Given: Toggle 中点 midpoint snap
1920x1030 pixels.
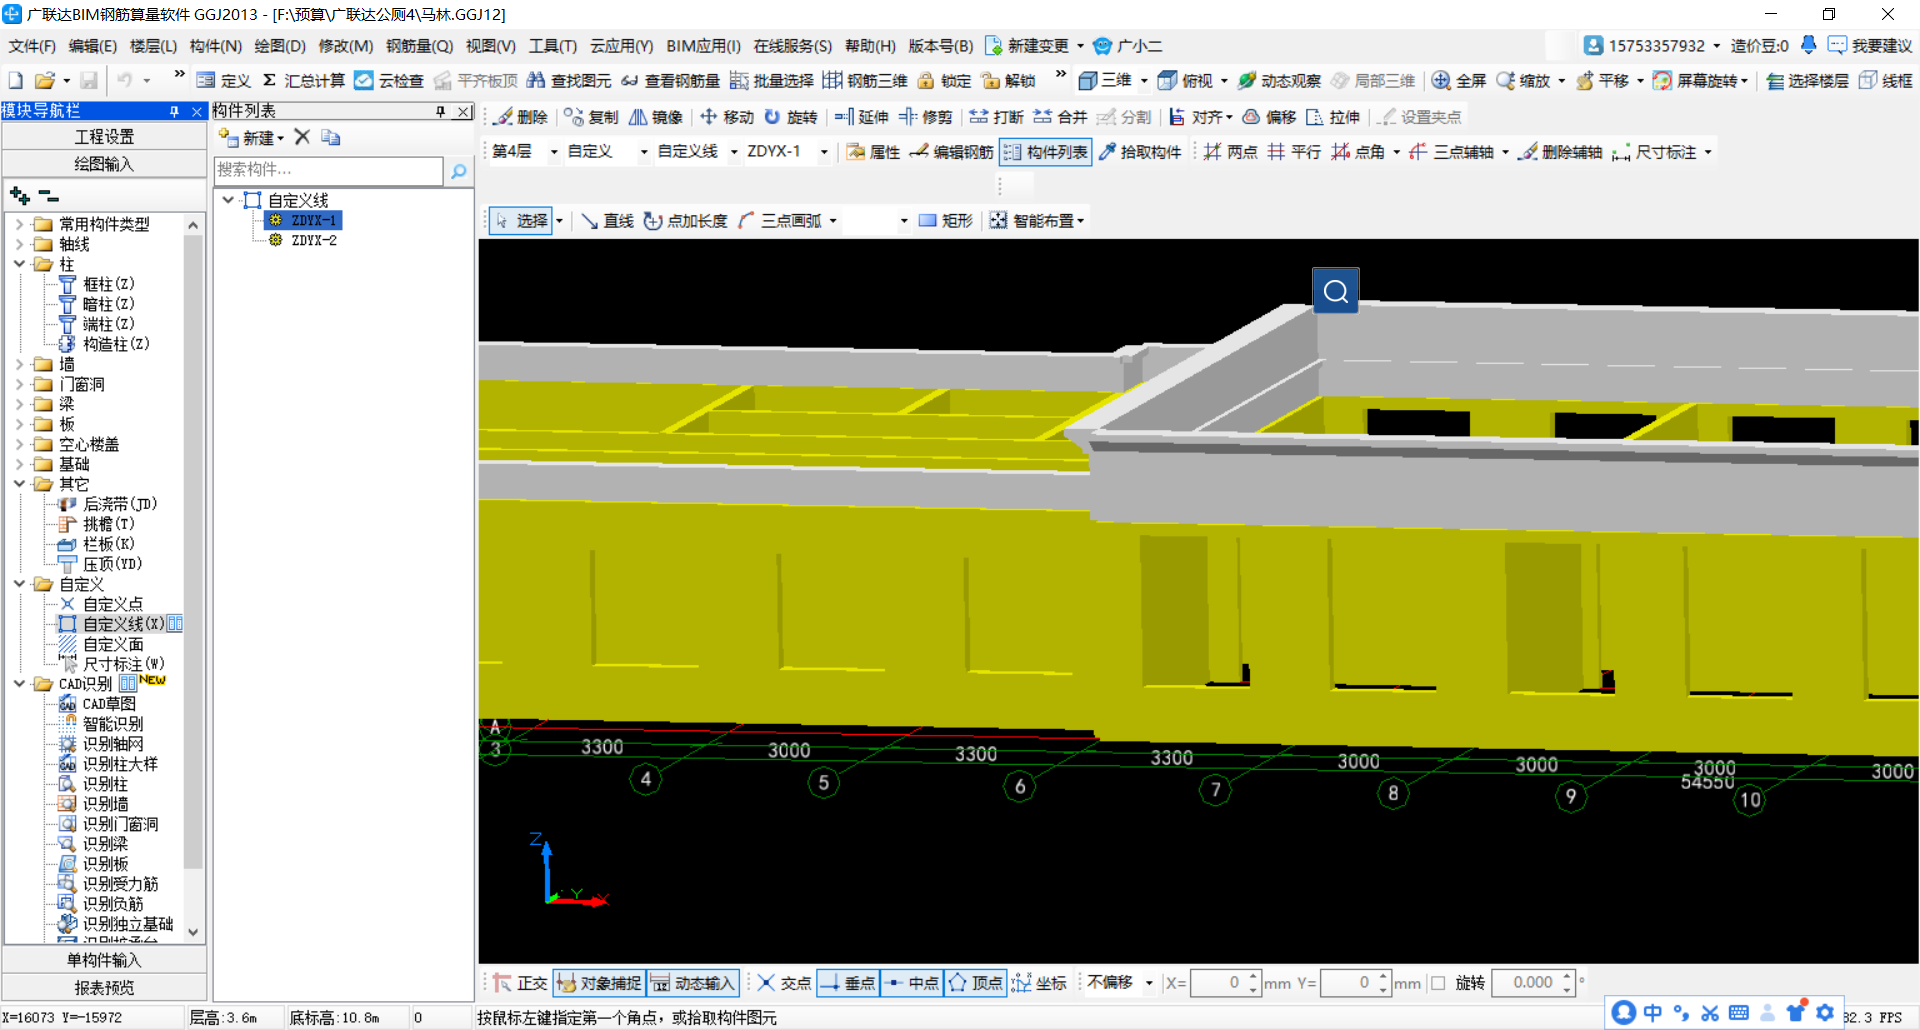Looking at the screenshot, I should 911,983.
